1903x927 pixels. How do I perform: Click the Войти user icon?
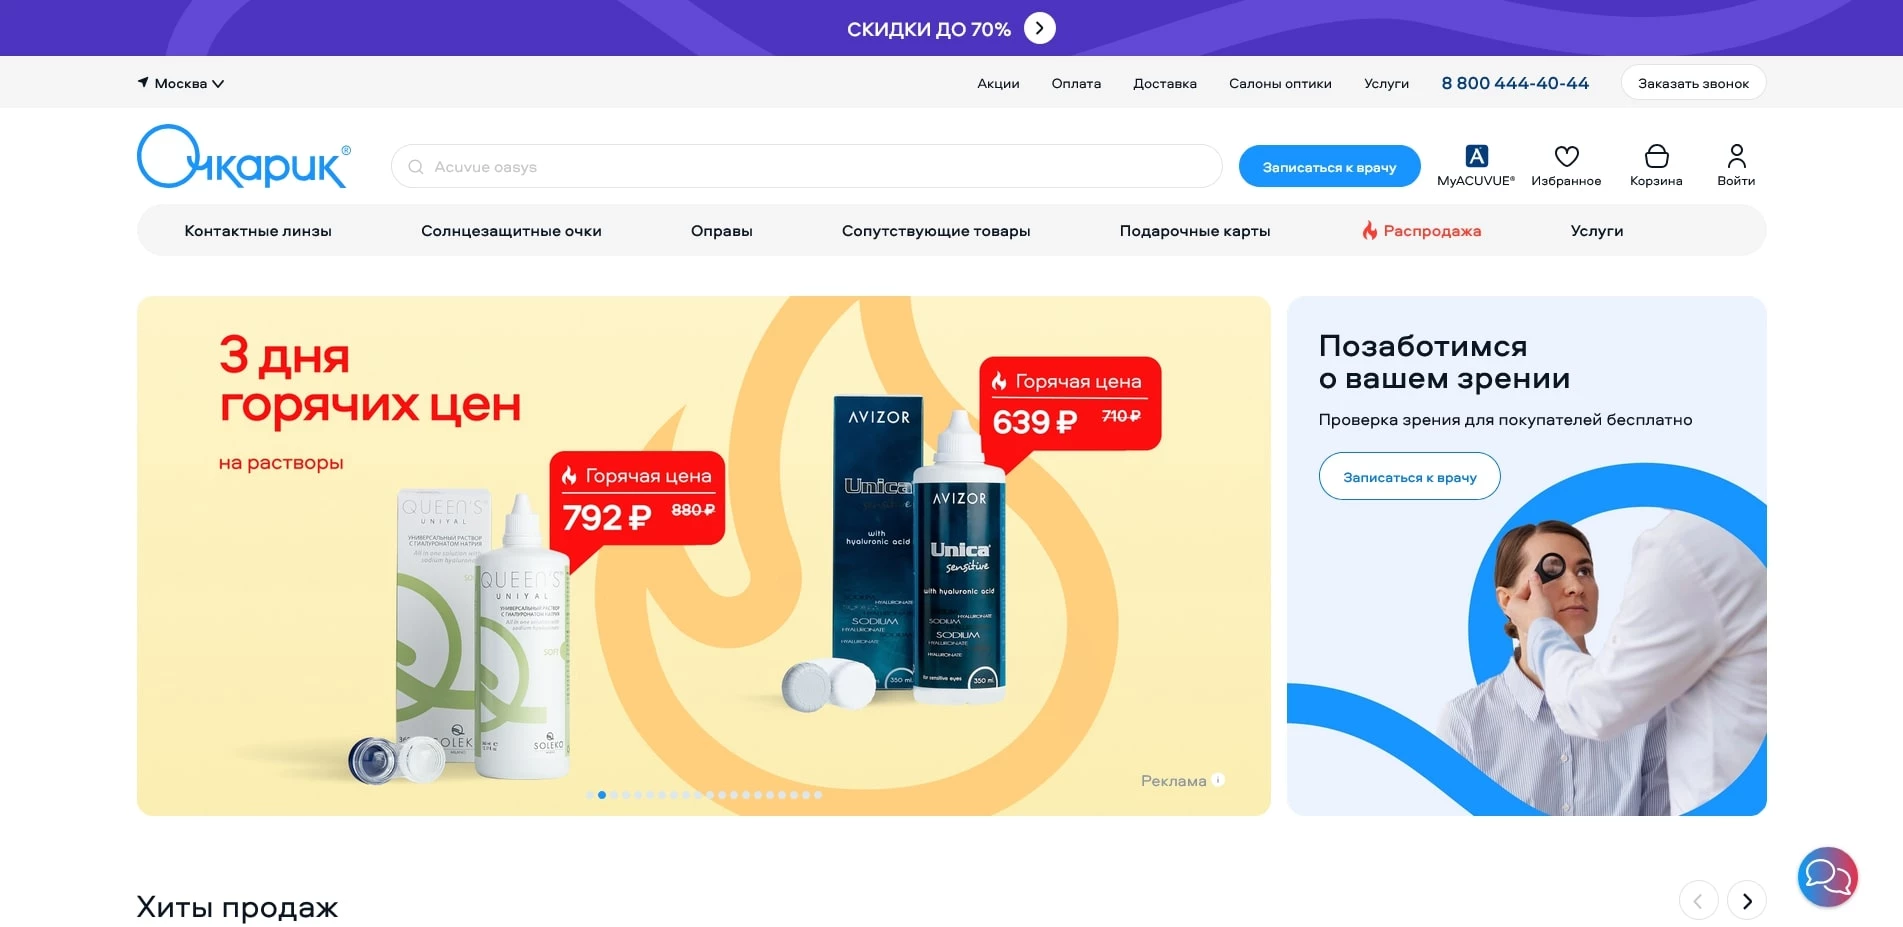point(1736,156)
